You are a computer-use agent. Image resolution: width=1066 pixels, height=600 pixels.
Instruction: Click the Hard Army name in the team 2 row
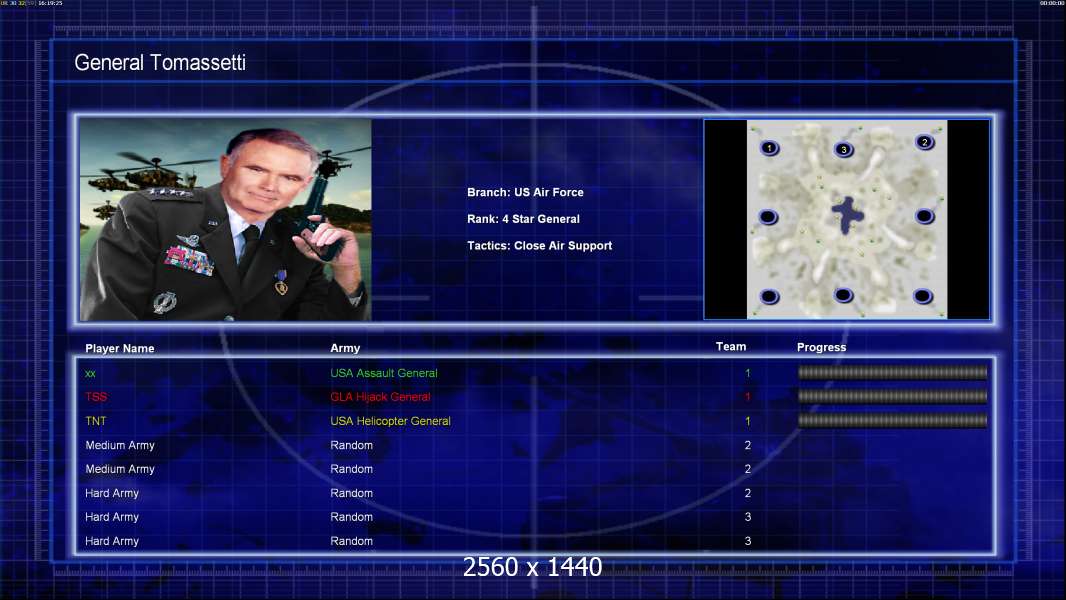[111, 493]
